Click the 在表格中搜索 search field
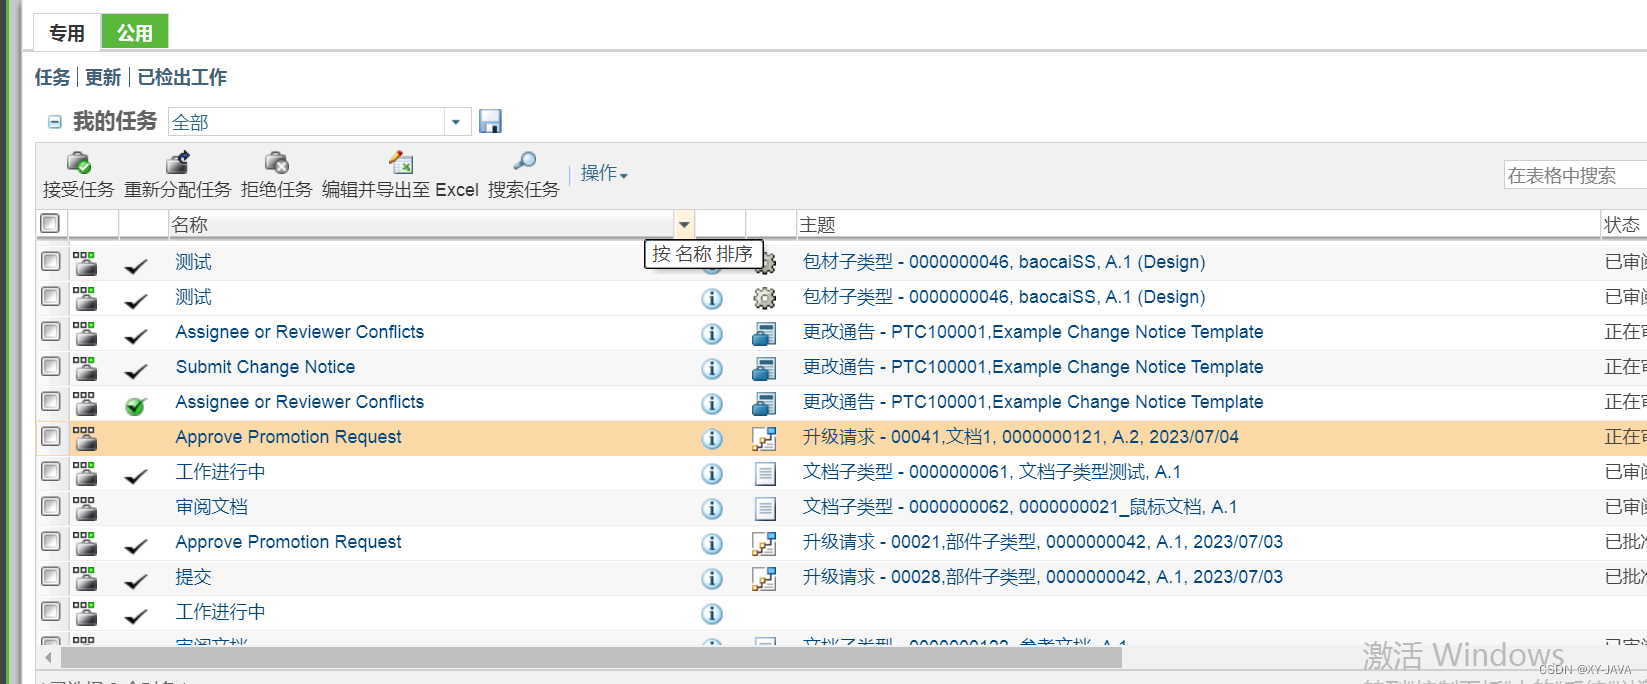This screenshot has height=684, width=1647. point(1575,175)
